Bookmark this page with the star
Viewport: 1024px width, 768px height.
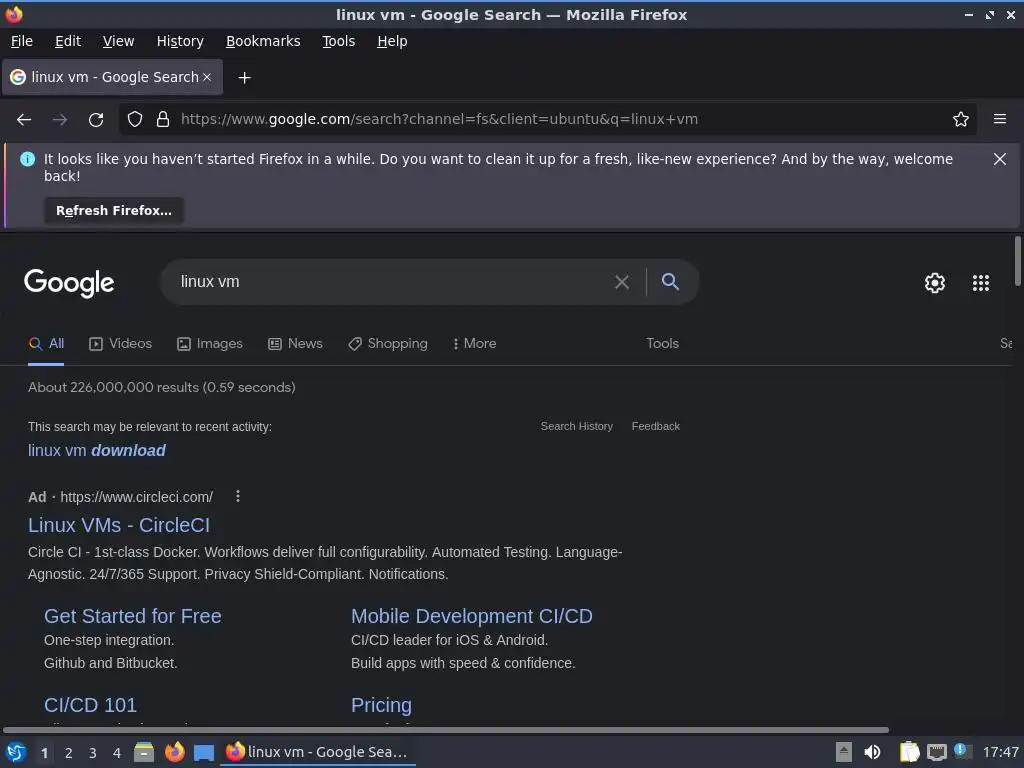click(961, 119)
